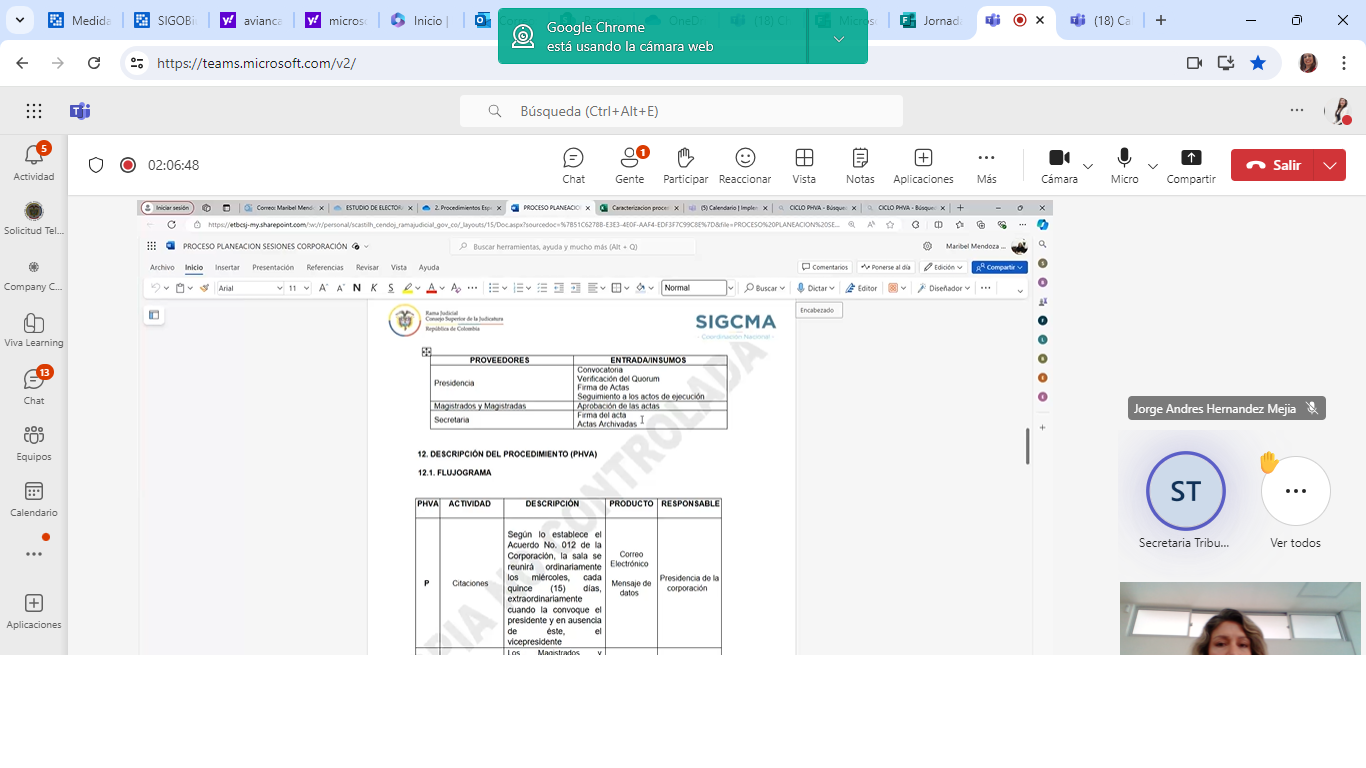The width and height of the screenshot is (1366, 768).
Task: Leave the meeting with the Salir button
Action: 1272,165
